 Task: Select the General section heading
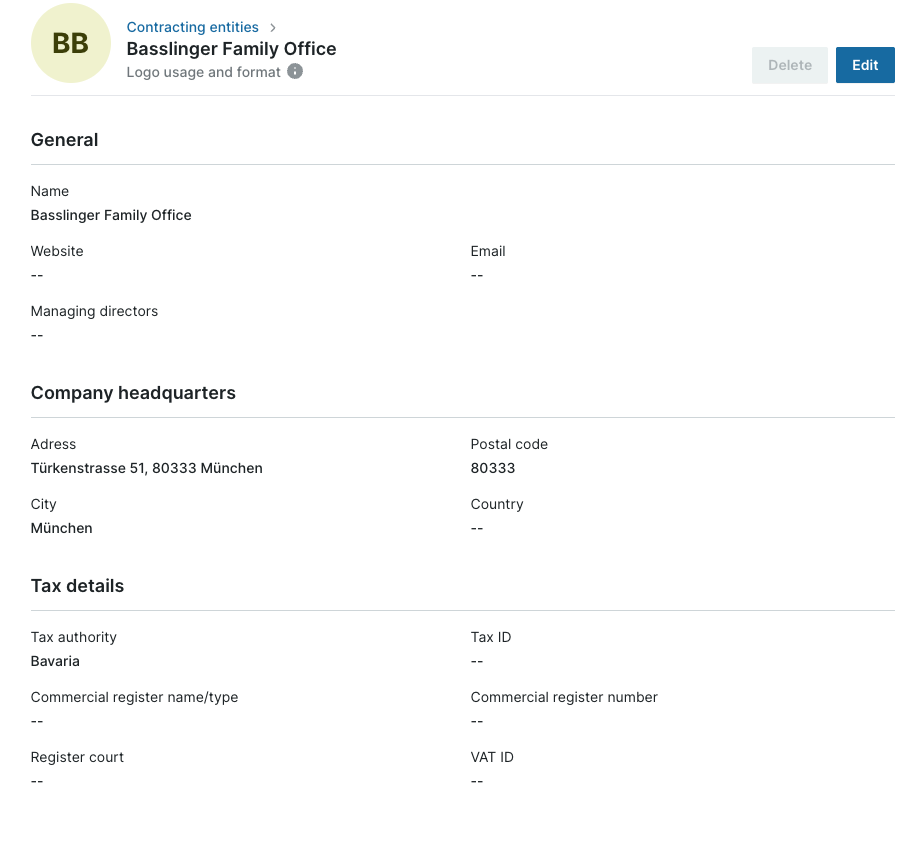[64, 140]
